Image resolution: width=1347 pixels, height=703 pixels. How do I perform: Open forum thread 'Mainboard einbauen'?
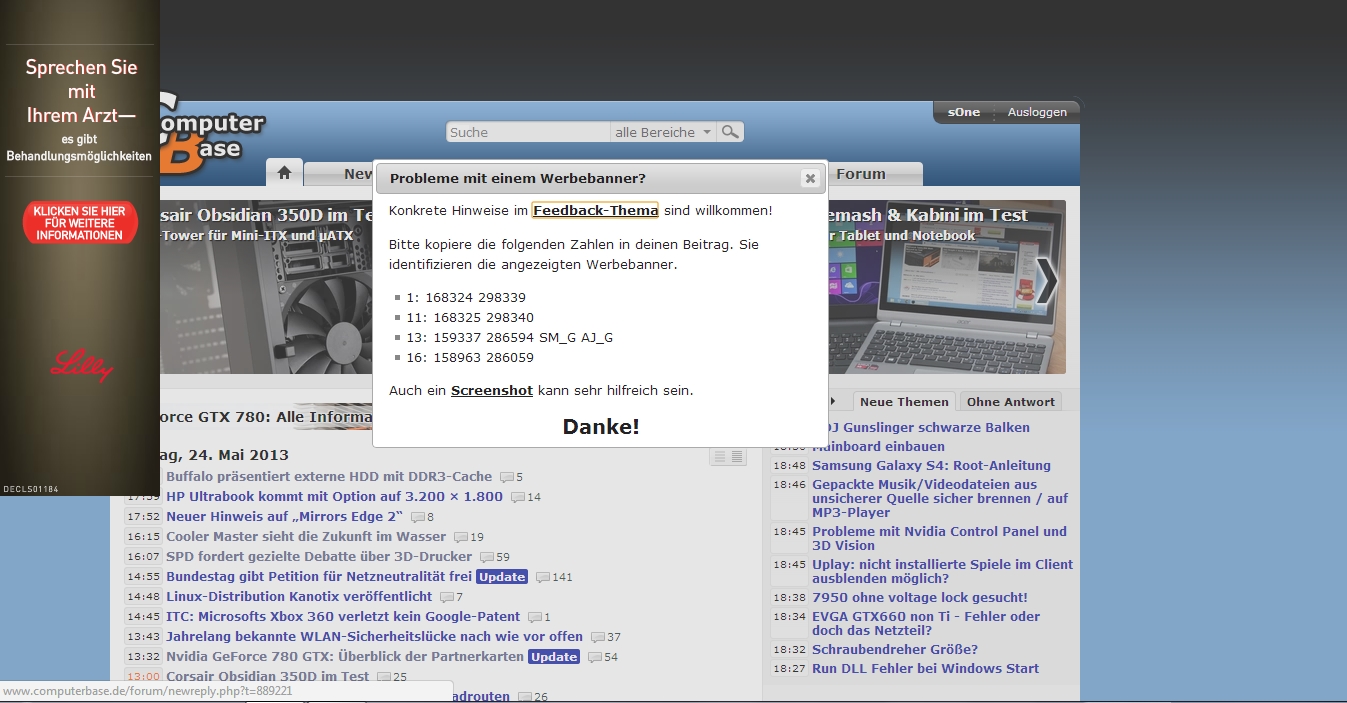(878, 447)
